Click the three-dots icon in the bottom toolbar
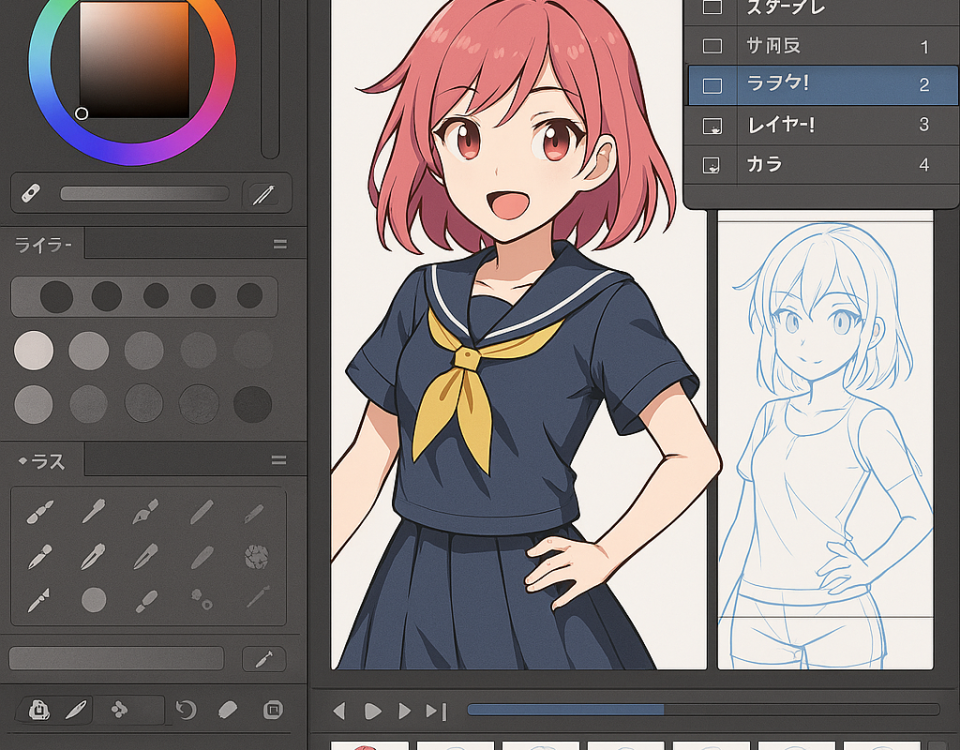Viewport: 960px width, 750px height. (119, 710)
